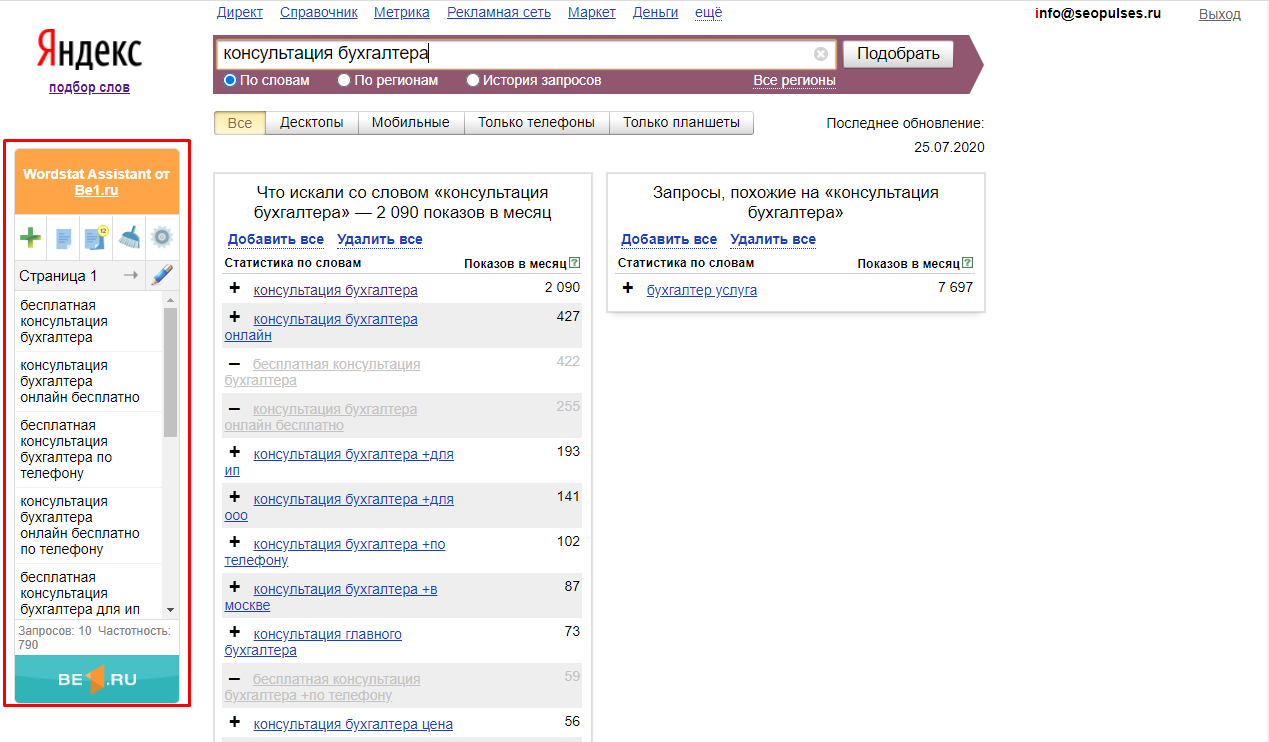
Task: Clear the search field with the X icon
Action: (821, 54)
